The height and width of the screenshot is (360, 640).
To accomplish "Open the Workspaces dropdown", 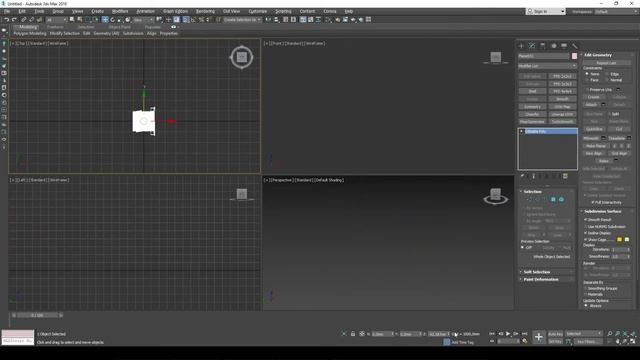I will point(616,11).
